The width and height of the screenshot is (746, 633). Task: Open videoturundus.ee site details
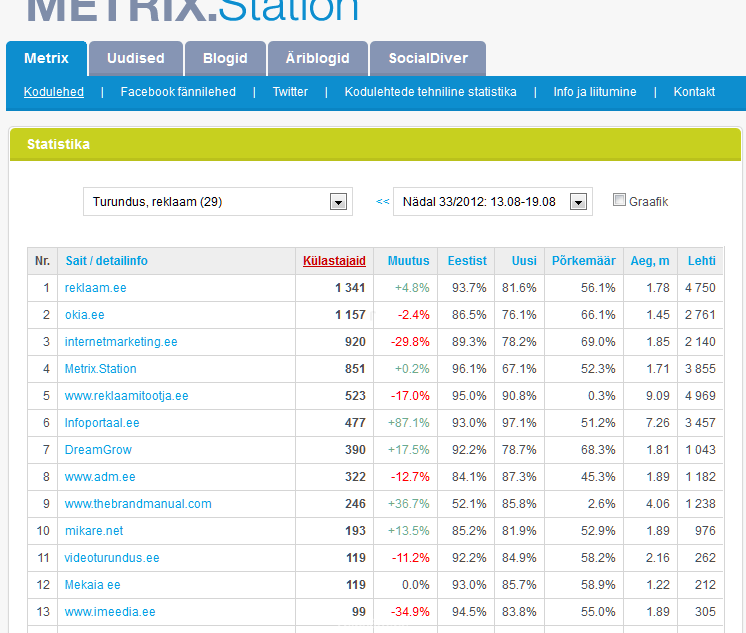[x=112, y=558]
